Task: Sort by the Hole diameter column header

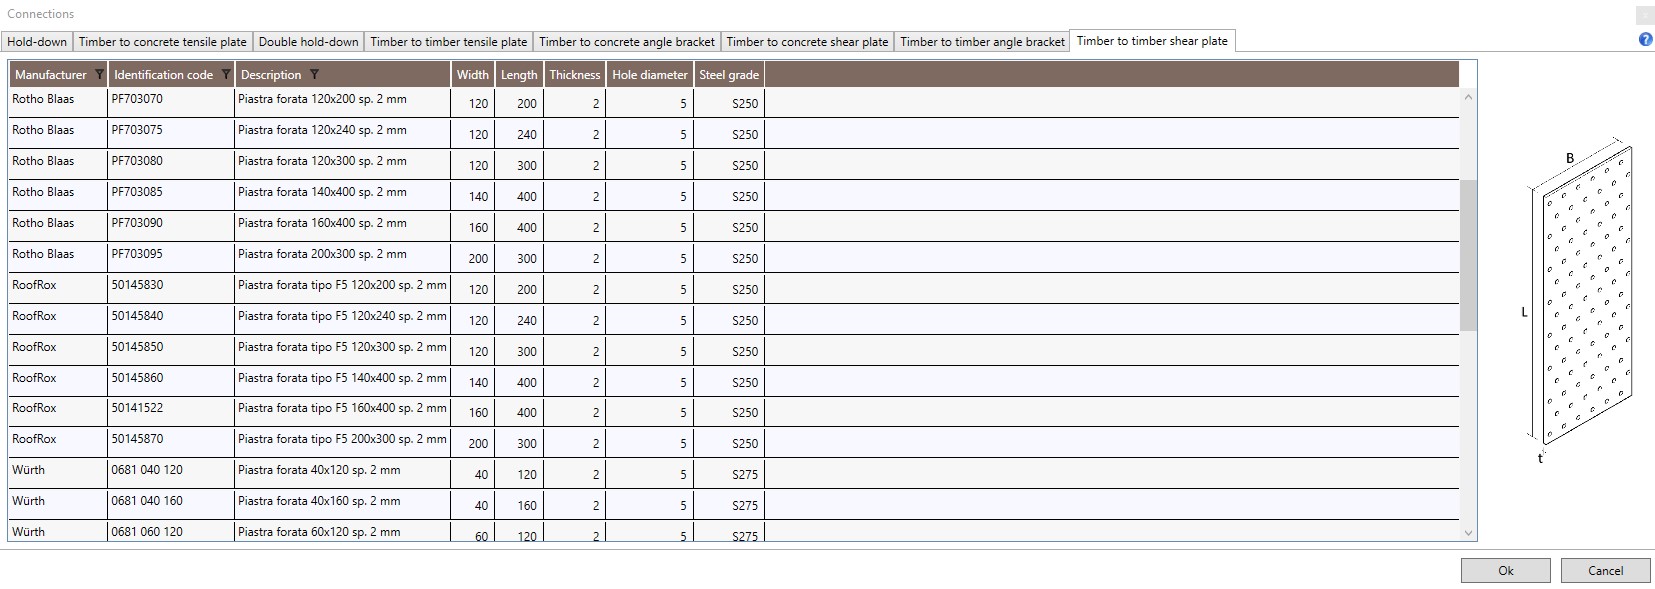Action: click(x=650, y=75)
